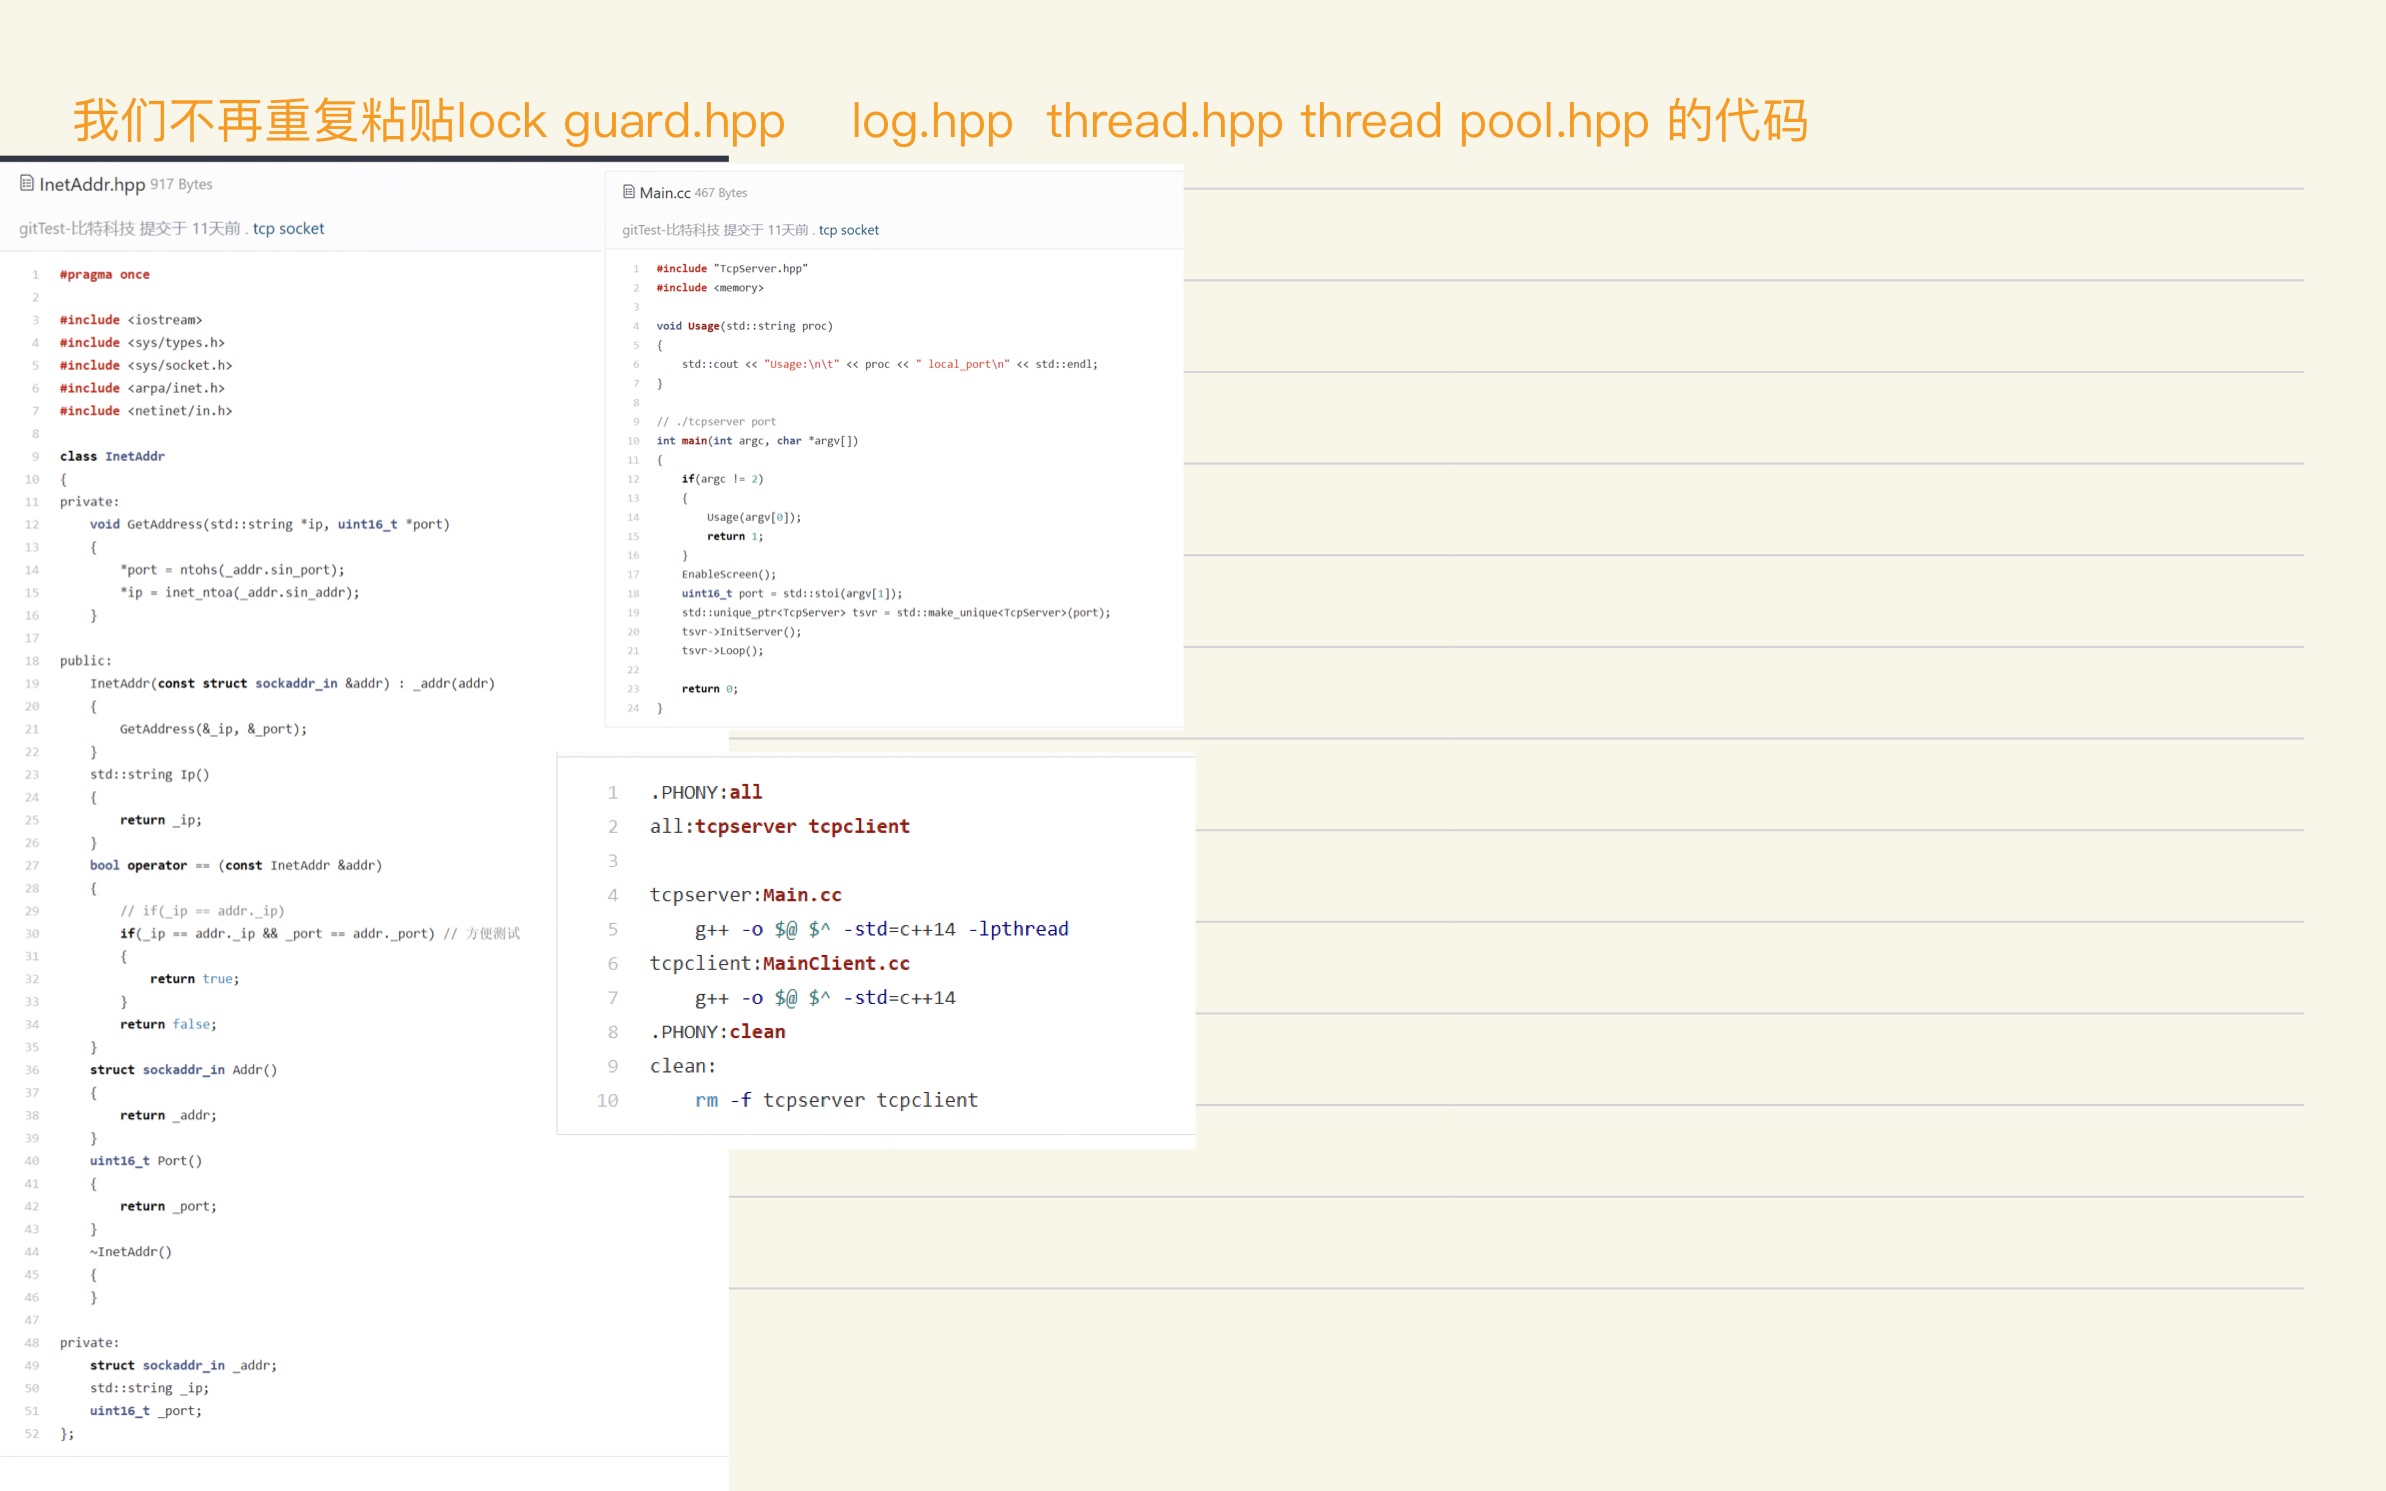Click the InetAddr.hpp file name
This screenshot has width=2386, height=1491.
(92, 184)
